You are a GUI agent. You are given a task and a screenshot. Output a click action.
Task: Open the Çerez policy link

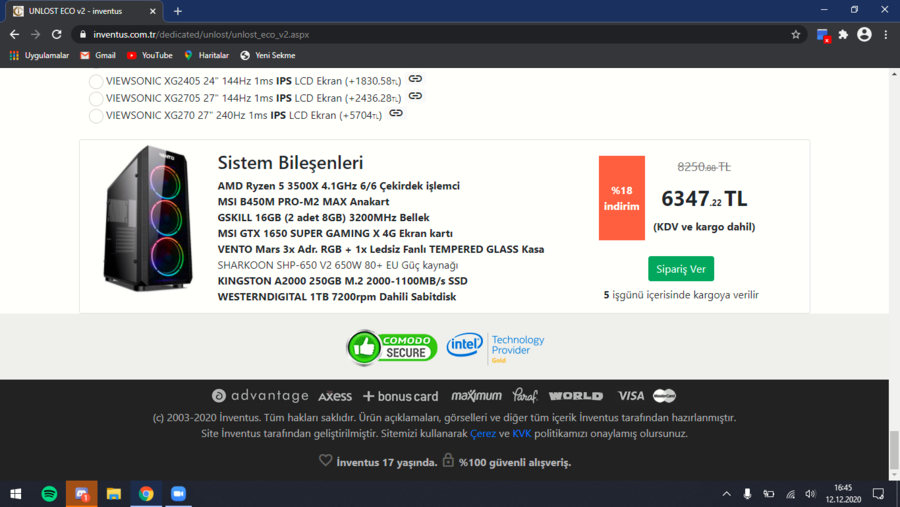tap(483, 434)
